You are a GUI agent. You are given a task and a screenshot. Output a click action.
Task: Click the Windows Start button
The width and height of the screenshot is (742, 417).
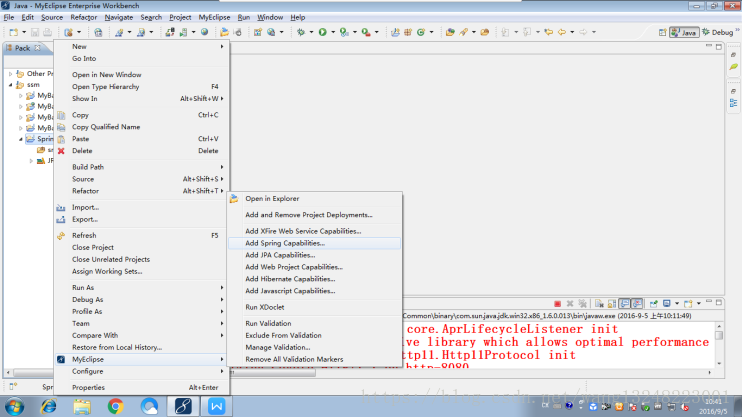tap(14, 407)
